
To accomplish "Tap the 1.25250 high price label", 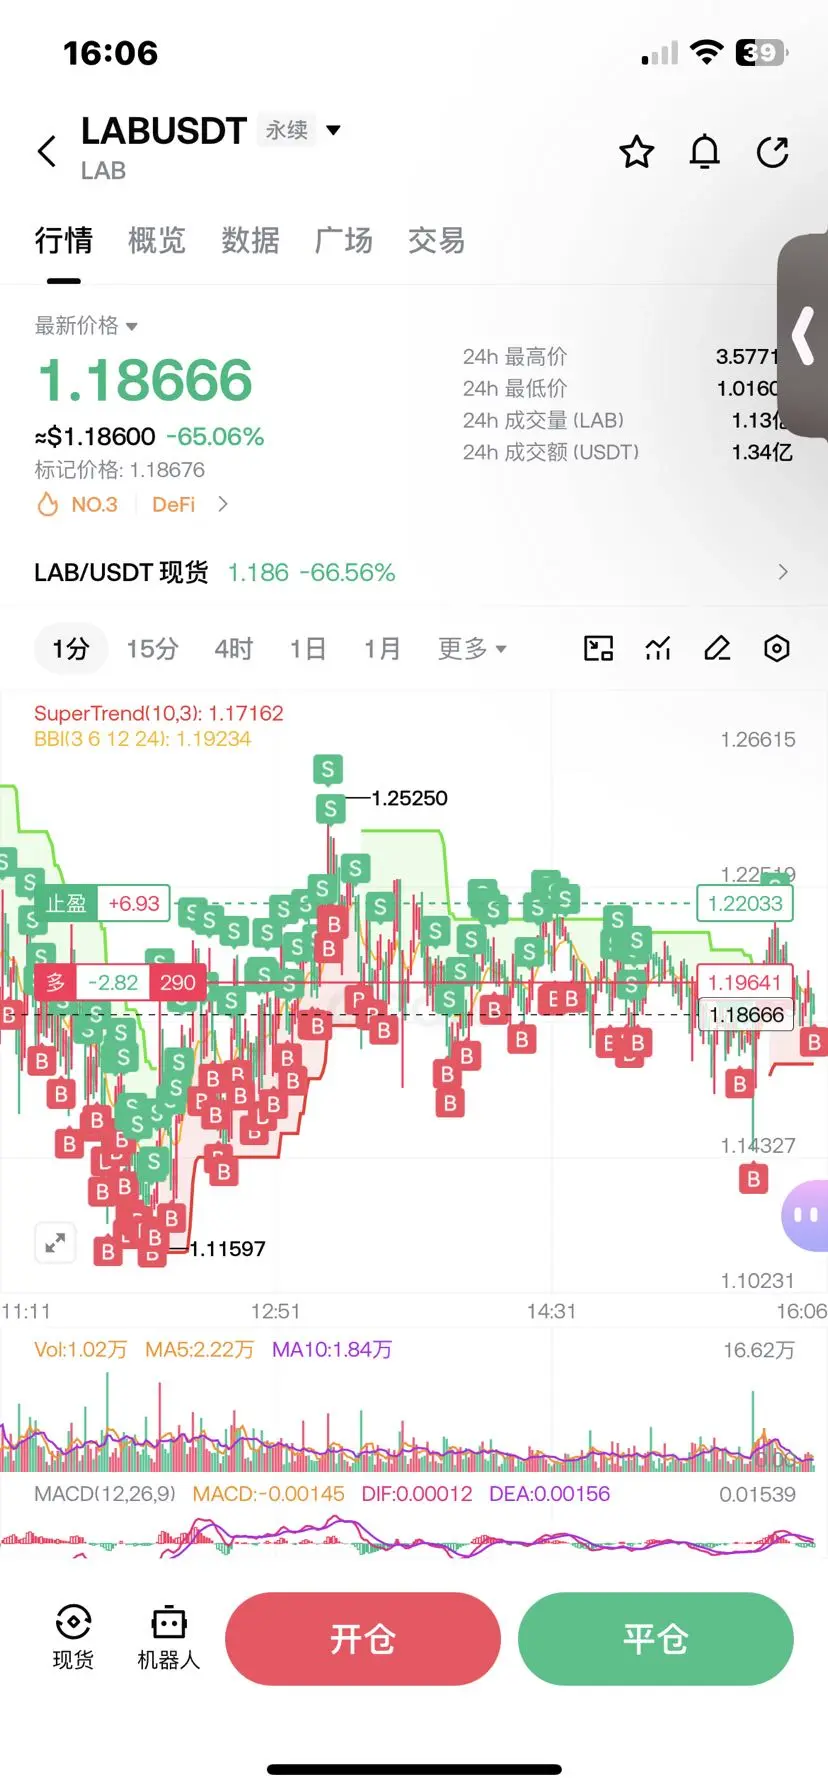I will (409, 798).
